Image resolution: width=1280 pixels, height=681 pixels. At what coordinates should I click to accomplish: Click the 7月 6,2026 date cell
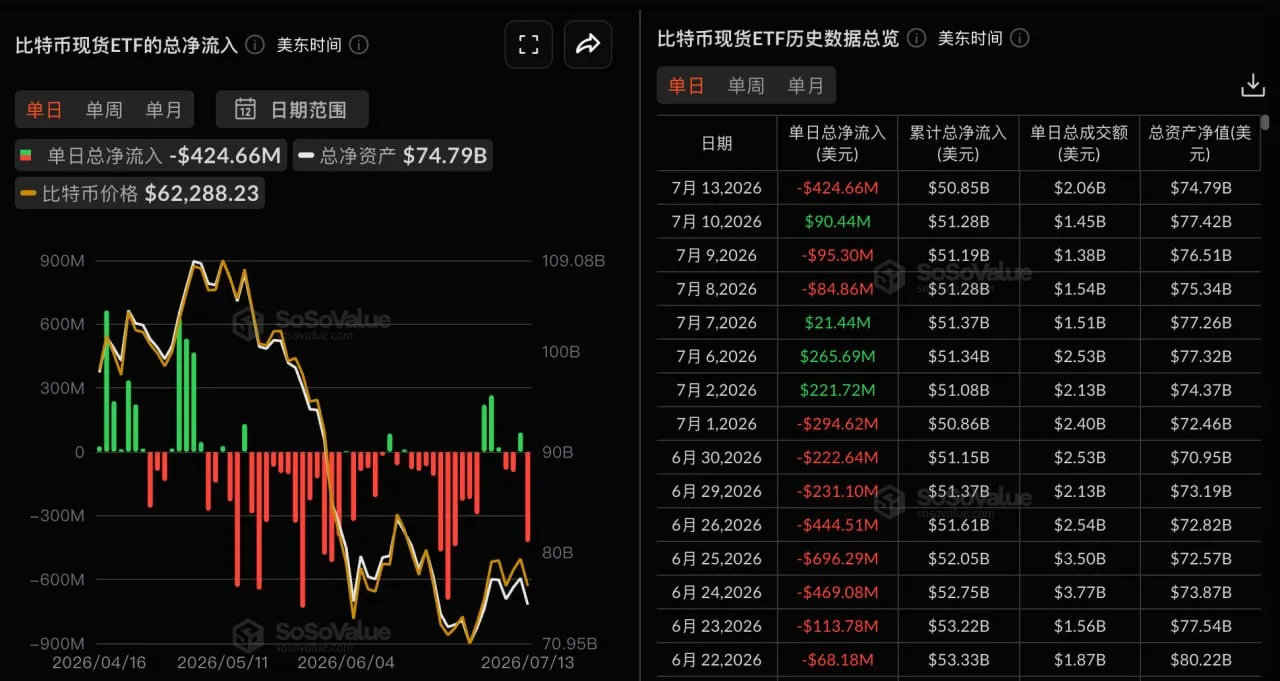coord(717,356)
